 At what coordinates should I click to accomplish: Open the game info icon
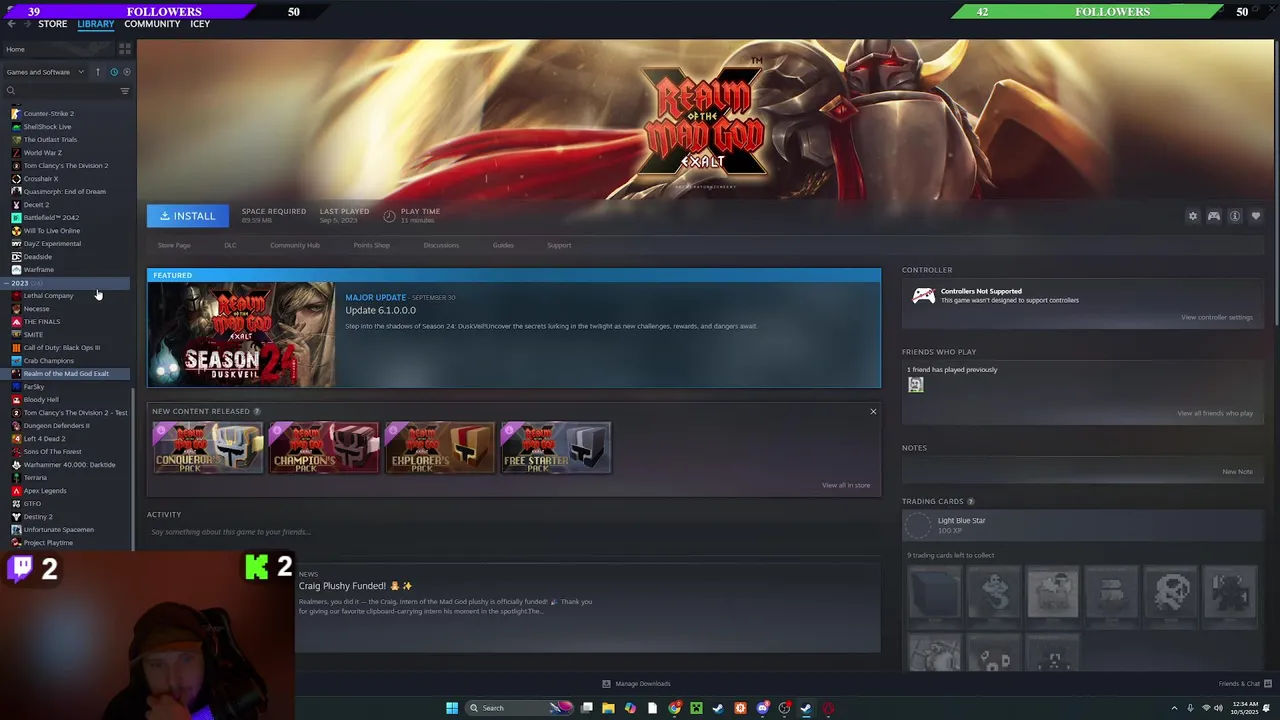click(1235, 216)
